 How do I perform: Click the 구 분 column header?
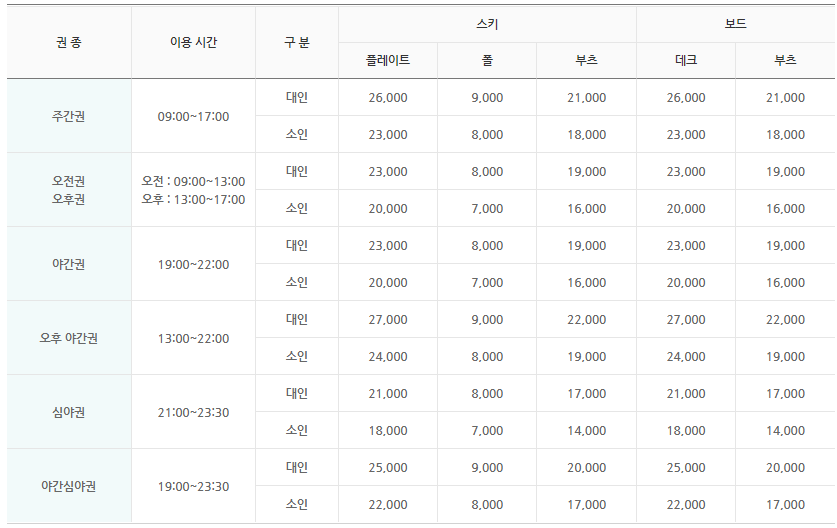[x=297, y=42]
